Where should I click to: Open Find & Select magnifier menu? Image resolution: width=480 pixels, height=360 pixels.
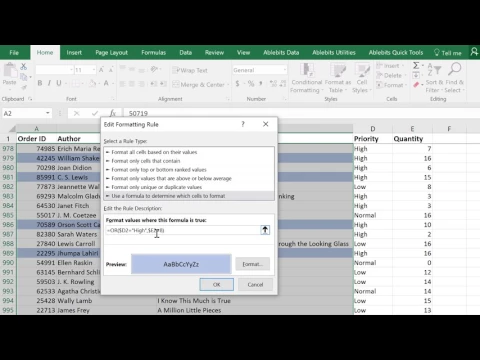point(454,78)
